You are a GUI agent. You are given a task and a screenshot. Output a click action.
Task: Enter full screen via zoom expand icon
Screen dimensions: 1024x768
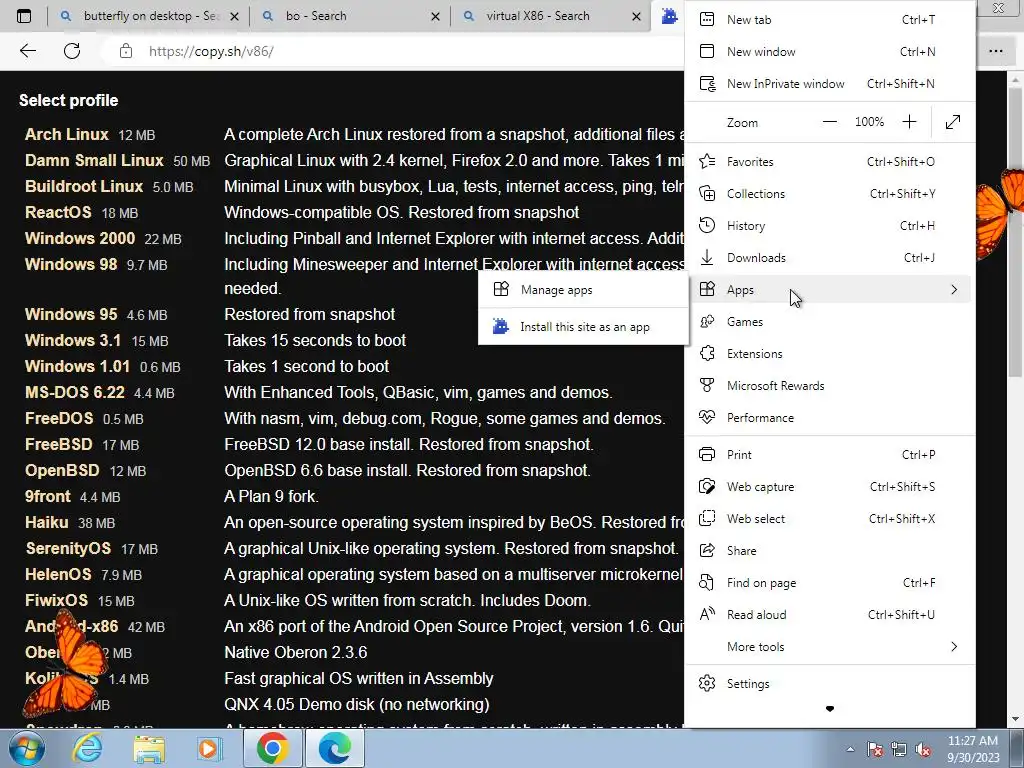[953, 122]
